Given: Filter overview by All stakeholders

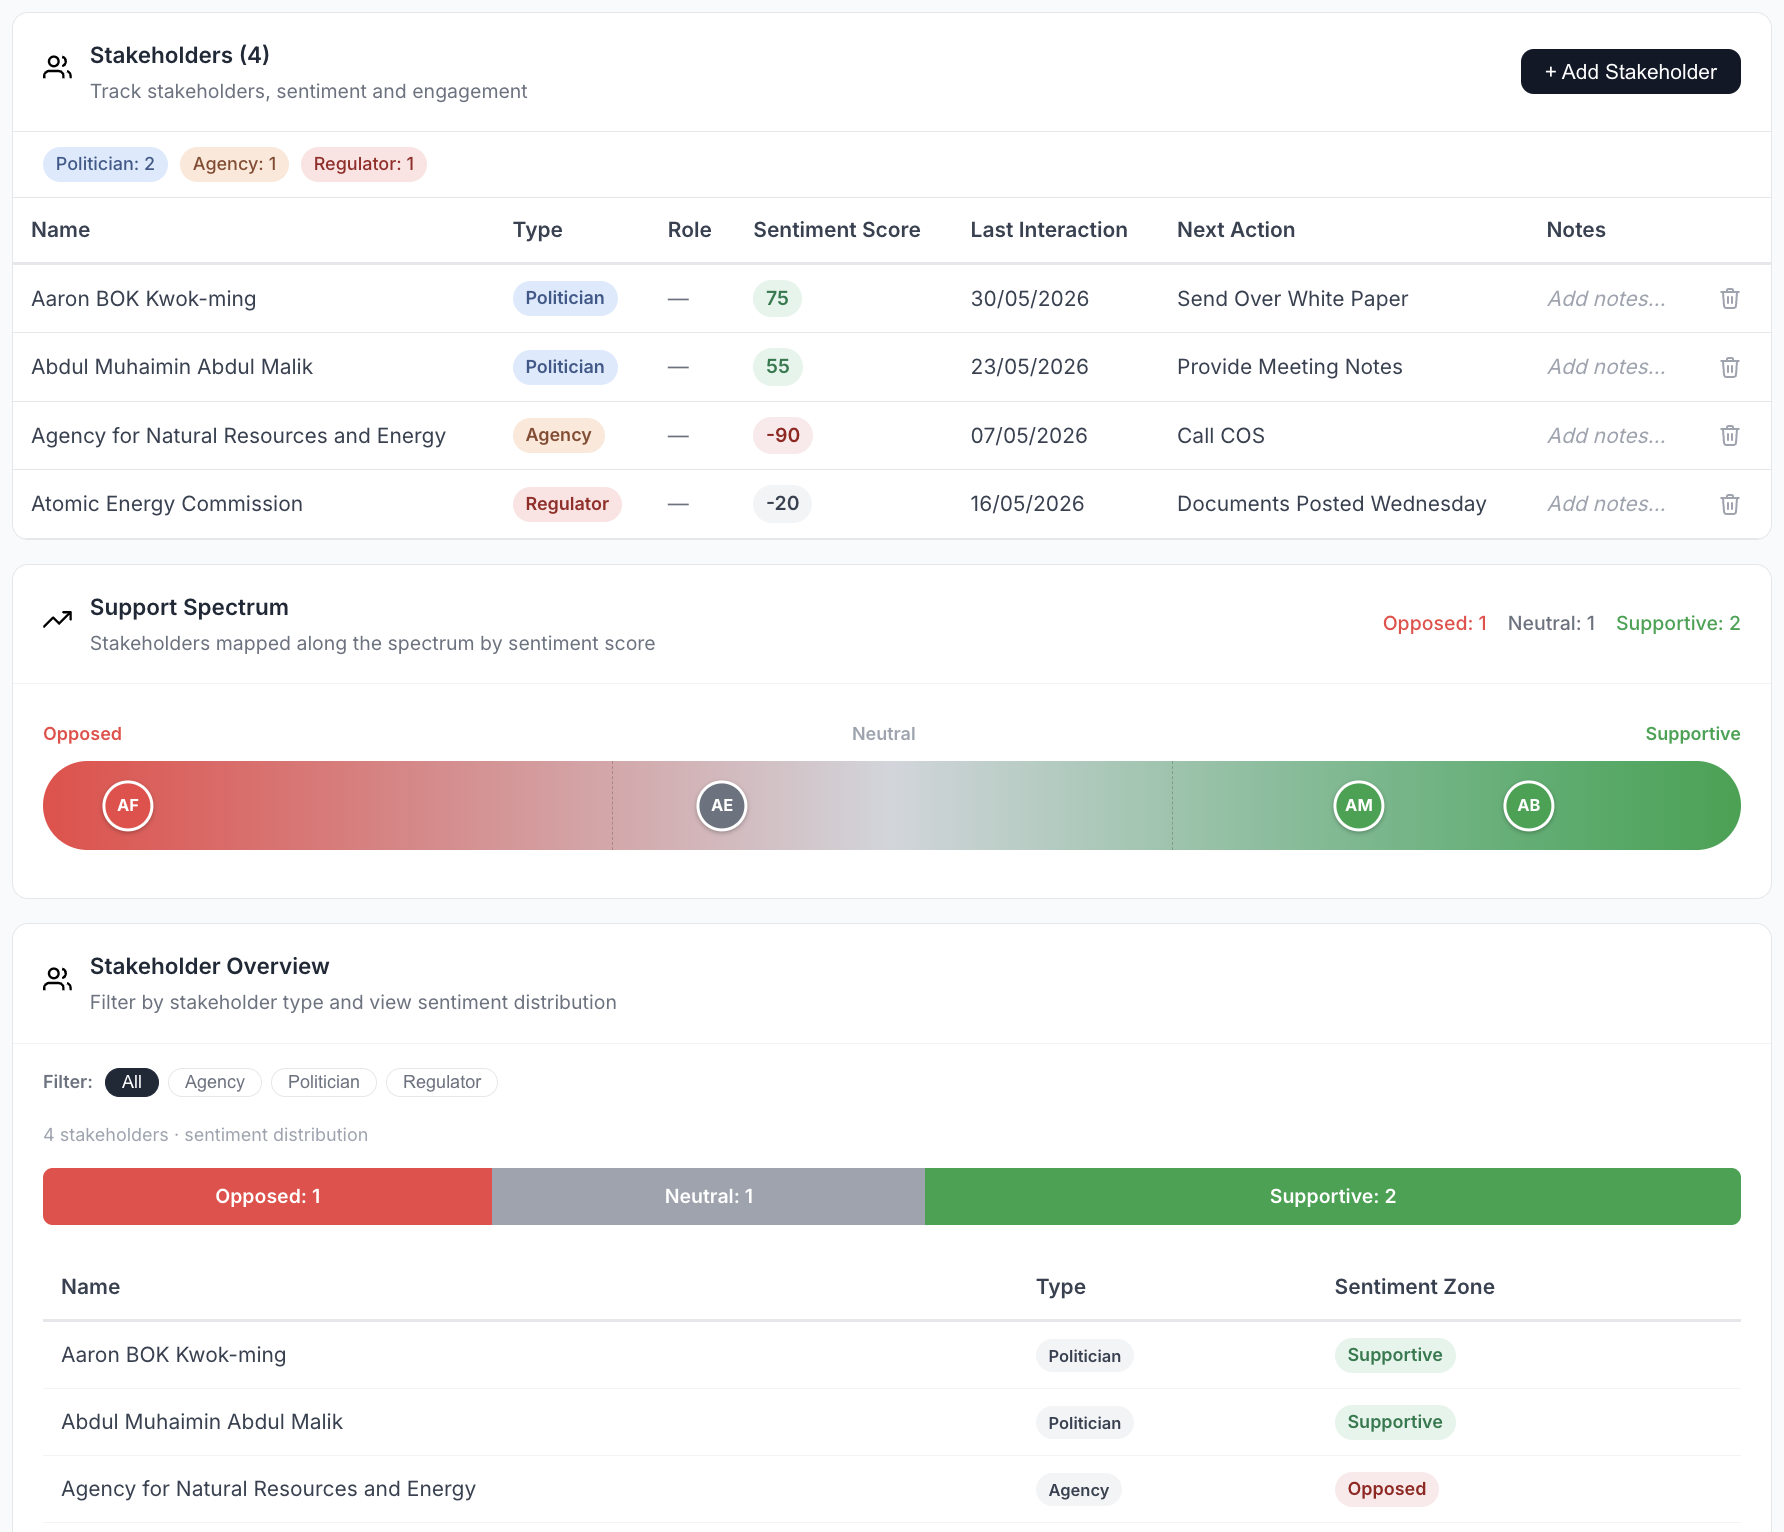Looking at the screenshot, I should (x=132, y=1082).
